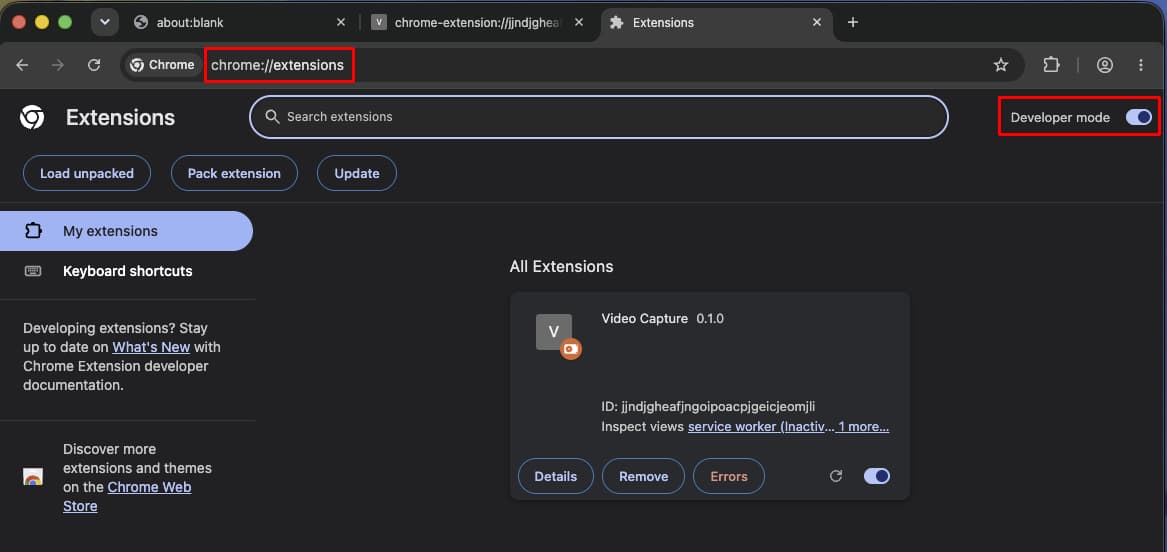
Task: Select My extensions in the sidebar
Action: 127,231
